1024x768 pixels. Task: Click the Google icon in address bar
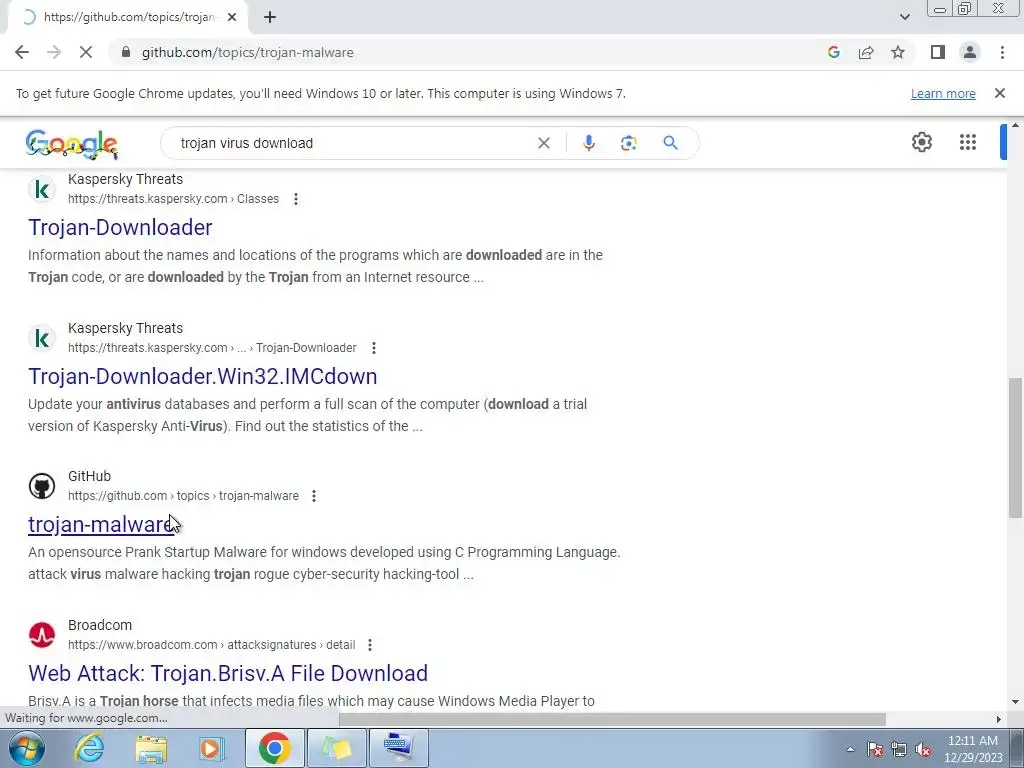click(x=834, y=52)
